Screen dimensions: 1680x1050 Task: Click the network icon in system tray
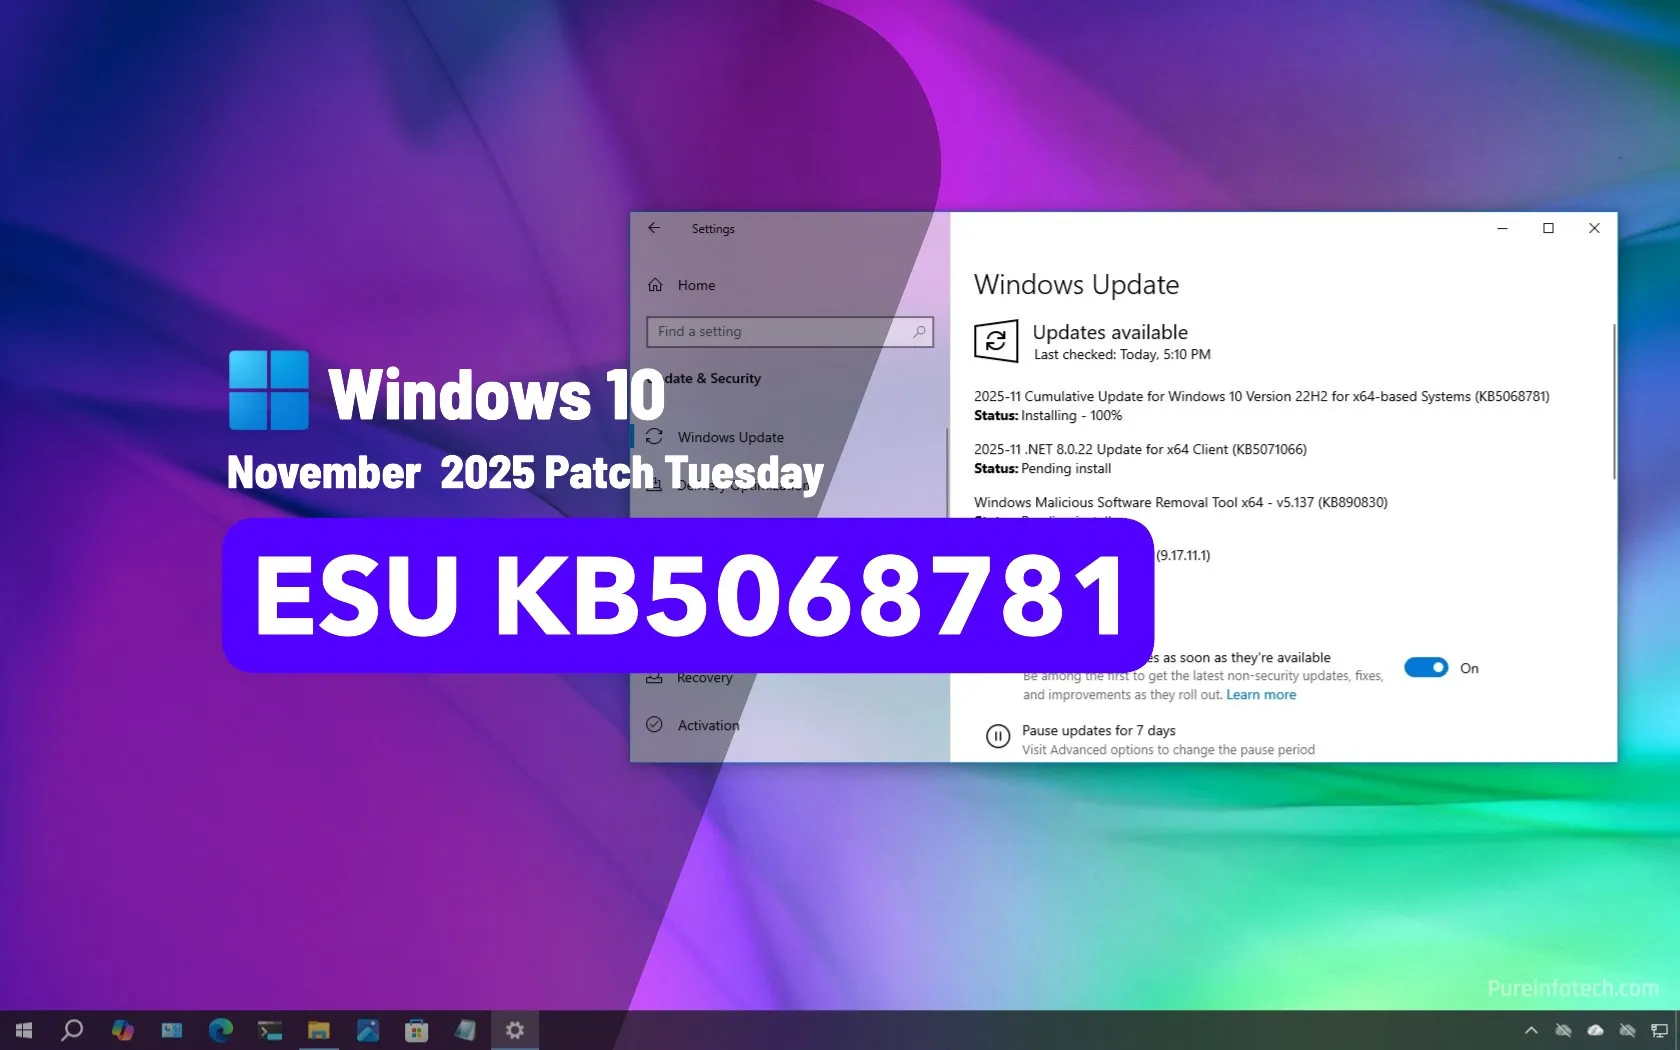[1660, 1030]
